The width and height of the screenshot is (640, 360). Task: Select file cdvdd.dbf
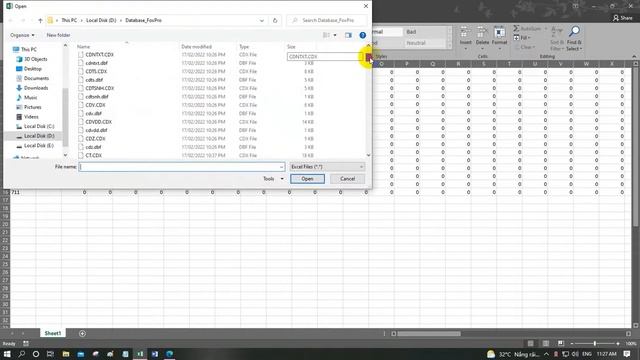96,130
